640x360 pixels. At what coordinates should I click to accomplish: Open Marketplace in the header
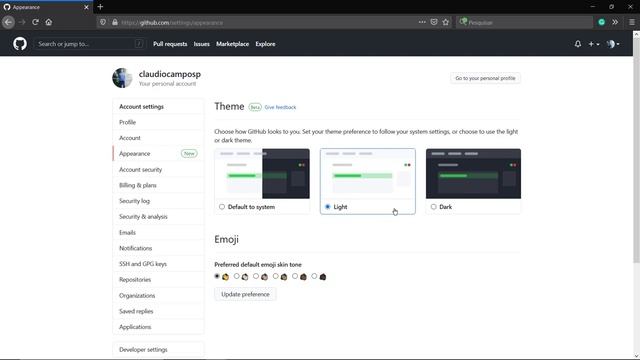pos(232,44)
